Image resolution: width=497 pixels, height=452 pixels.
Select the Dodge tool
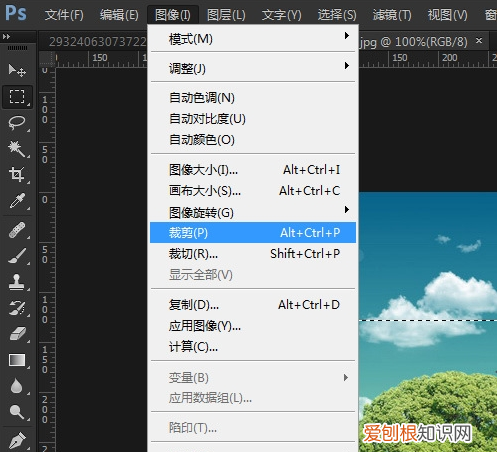(17, 412)
